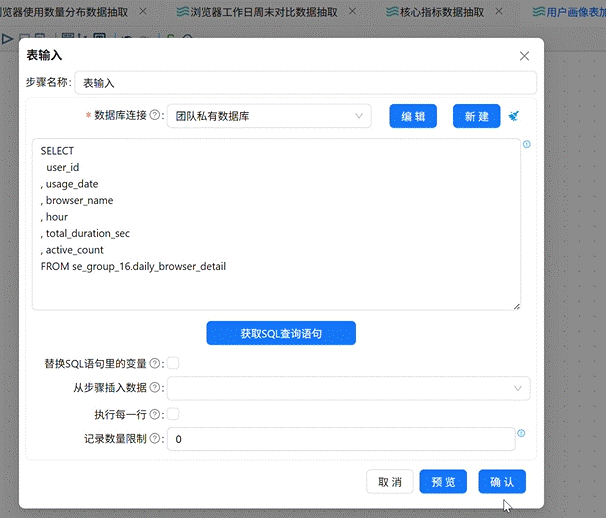
Task: Click the 'user_id' line in SQL
Action: 63,167
